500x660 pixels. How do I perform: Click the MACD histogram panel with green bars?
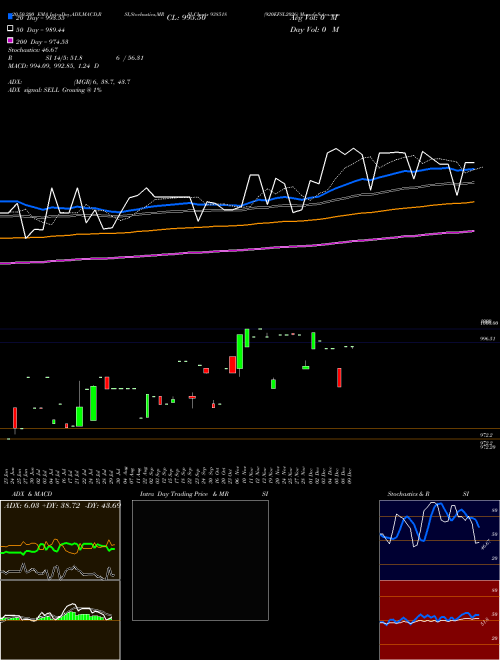click(x=60, y=620)
